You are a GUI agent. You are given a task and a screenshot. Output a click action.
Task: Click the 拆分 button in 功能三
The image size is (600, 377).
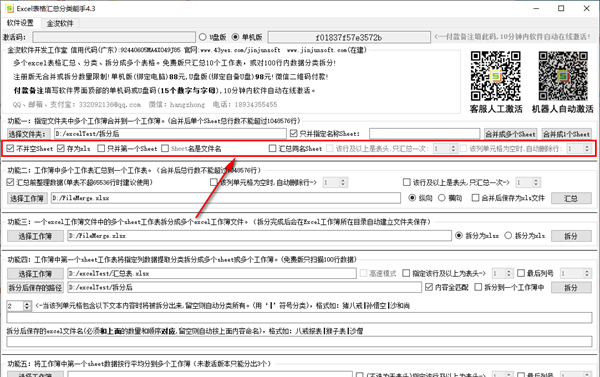pyautogui.click(x=571, y=236)
